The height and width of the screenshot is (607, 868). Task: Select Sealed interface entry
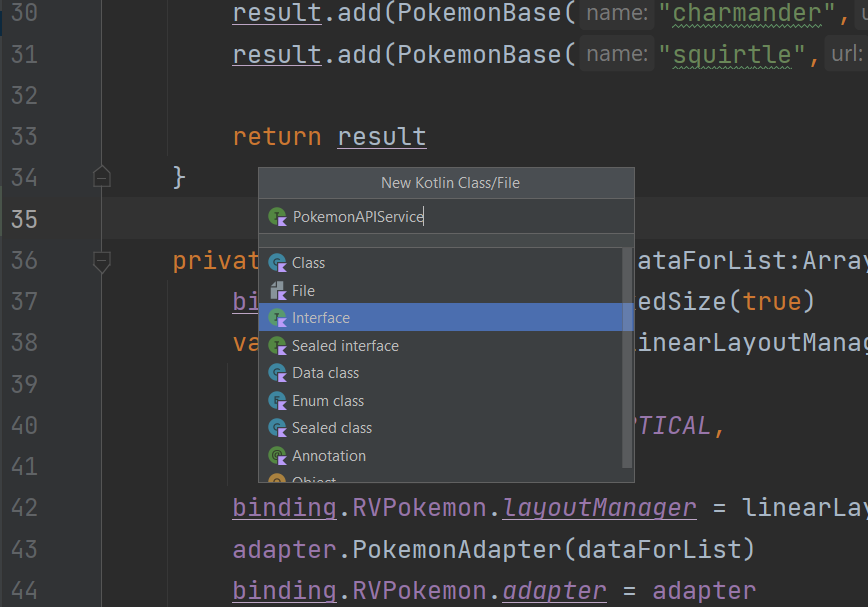pyautogui.click(x=345, y=346)
